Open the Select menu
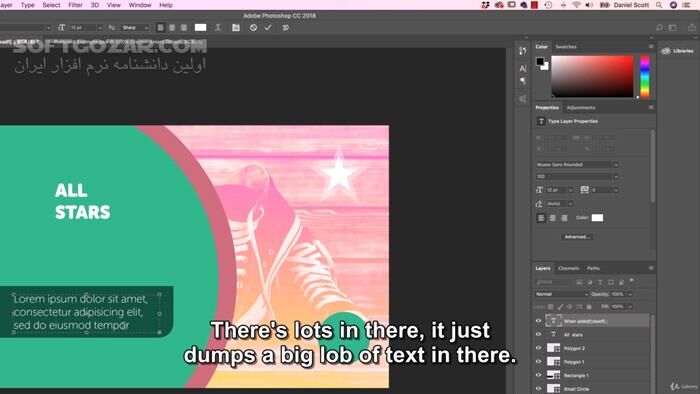Viewport: 700px width, 394px height. click(51, 5)
